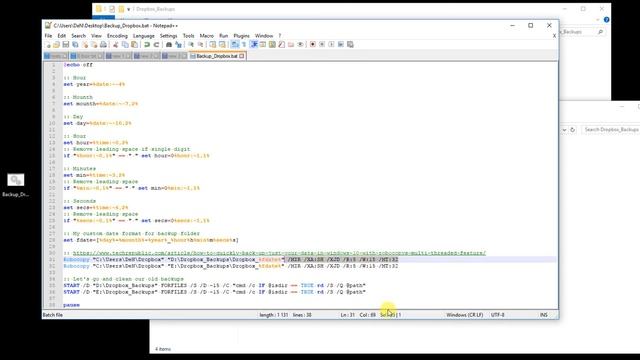Click UTF-8 encoding in the status bar

click(x=498, y=315)
